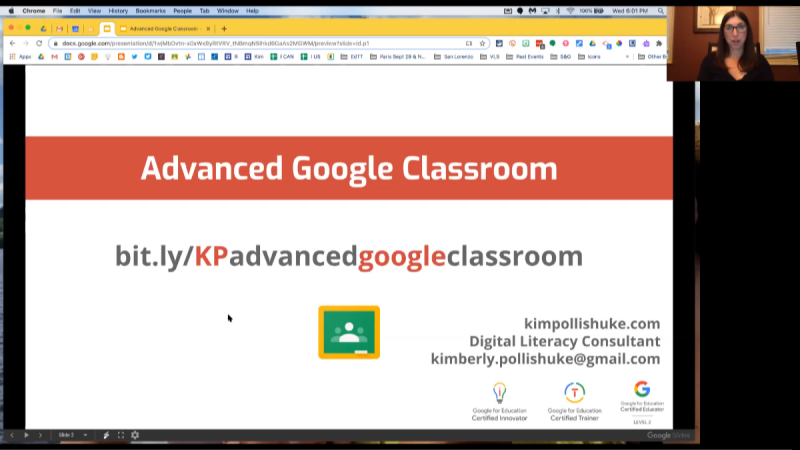Click the play button in slides toolbar
800x450 pixels.
(x=27, y=435)
